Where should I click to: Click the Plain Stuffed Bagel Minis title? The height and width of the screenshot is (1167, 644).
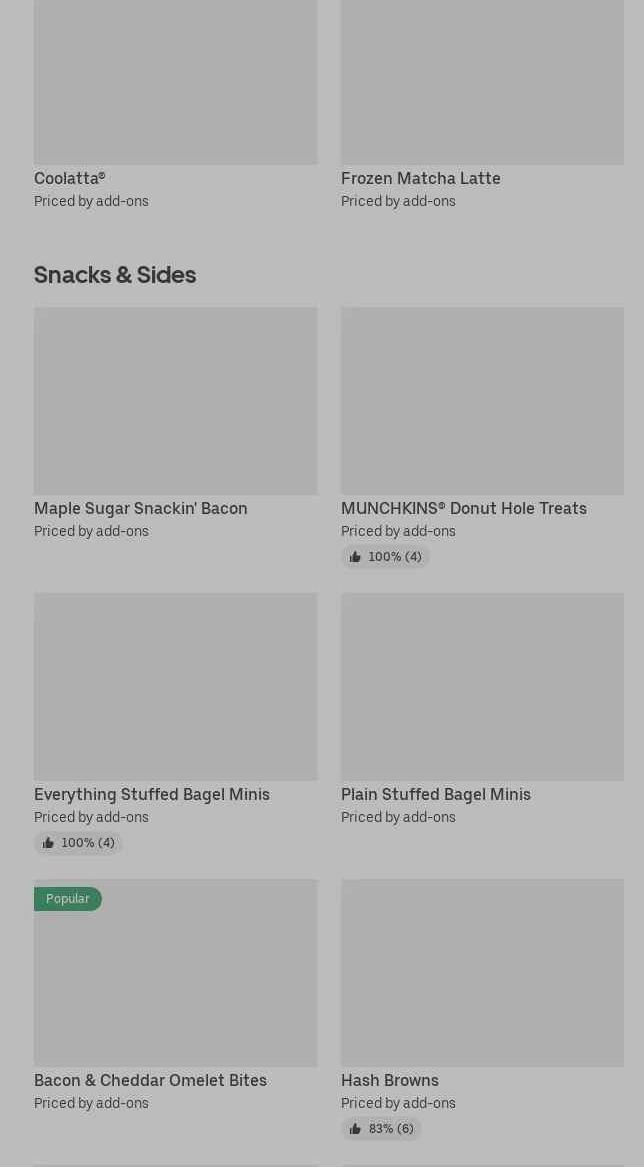(435, 794)
